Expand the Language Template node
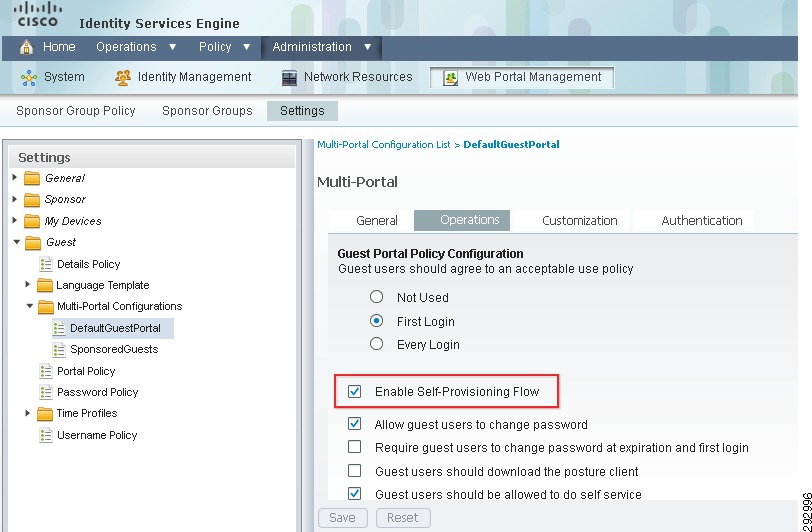Viewport: 812px width, 532px height. click(x=28, y=284)
